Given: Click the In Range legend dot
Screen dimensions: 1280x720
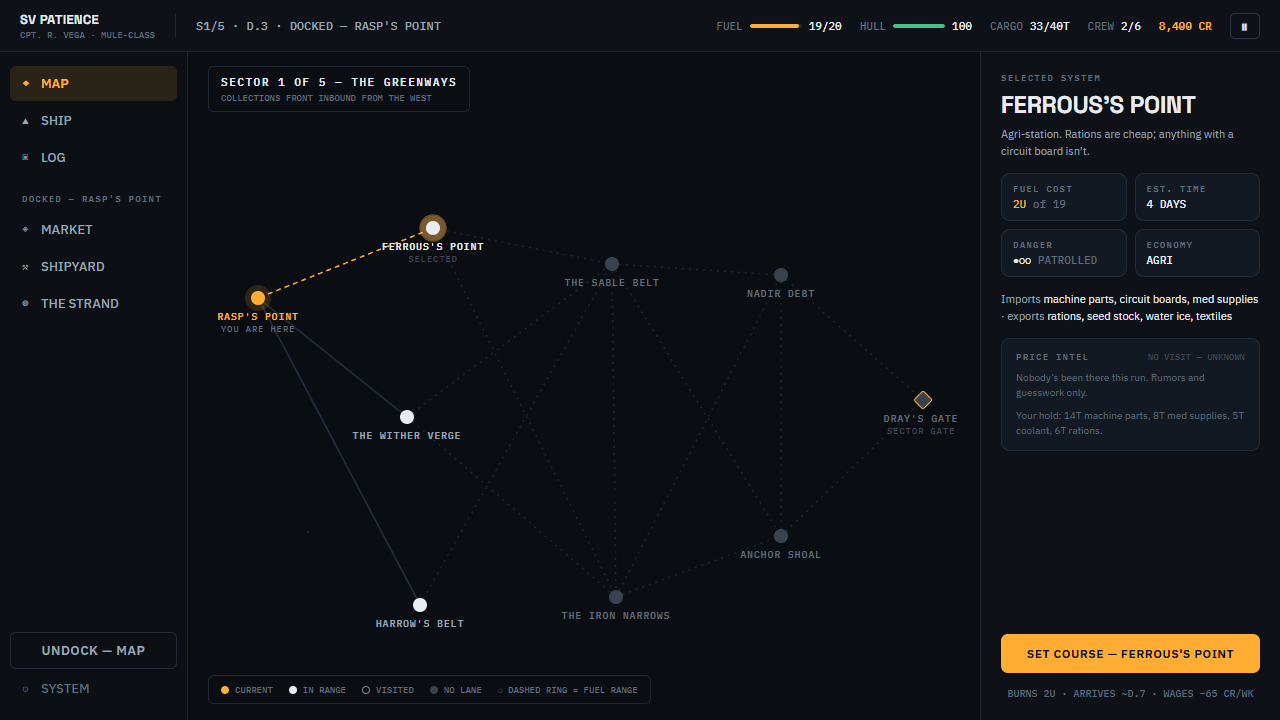Looking at the screenshot, I should point(293,690).
